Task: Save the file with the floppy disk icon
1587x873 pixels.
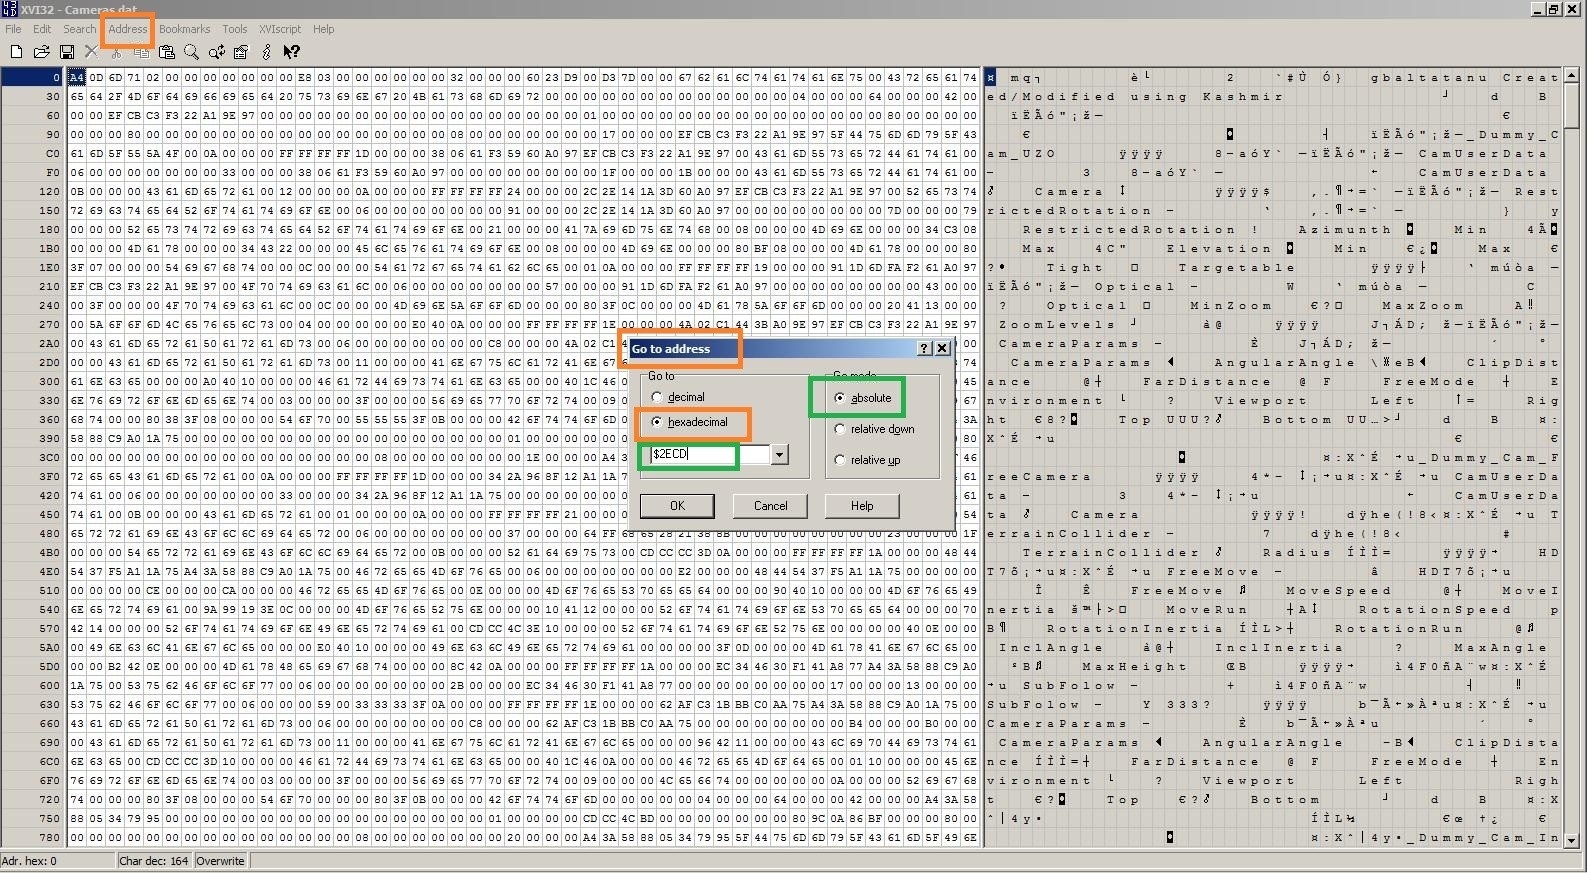Action: (x=66, y=52)
